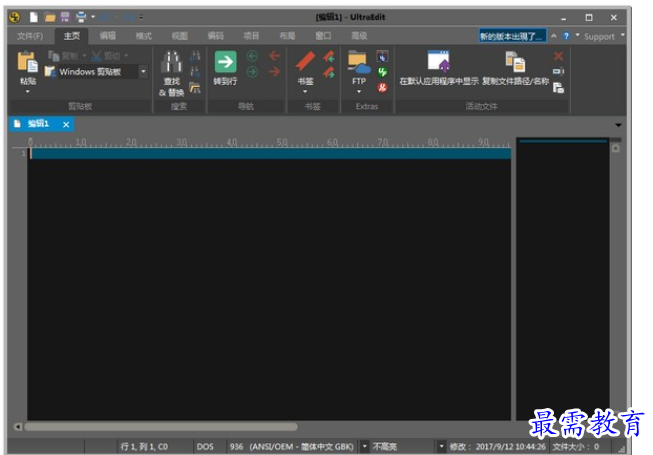Click the encoding 936 ANSI/OEM status field
The height and width of the screenshot is (455, 653).
pyautogui.click(x=292, y=447)
